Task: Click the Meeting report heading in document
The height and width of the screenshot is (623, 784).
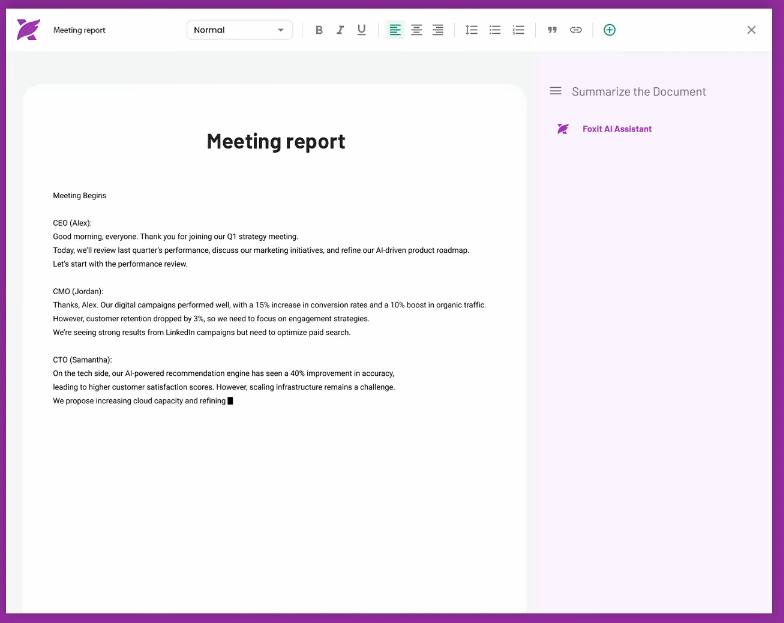Action: (x=275, y=141)
